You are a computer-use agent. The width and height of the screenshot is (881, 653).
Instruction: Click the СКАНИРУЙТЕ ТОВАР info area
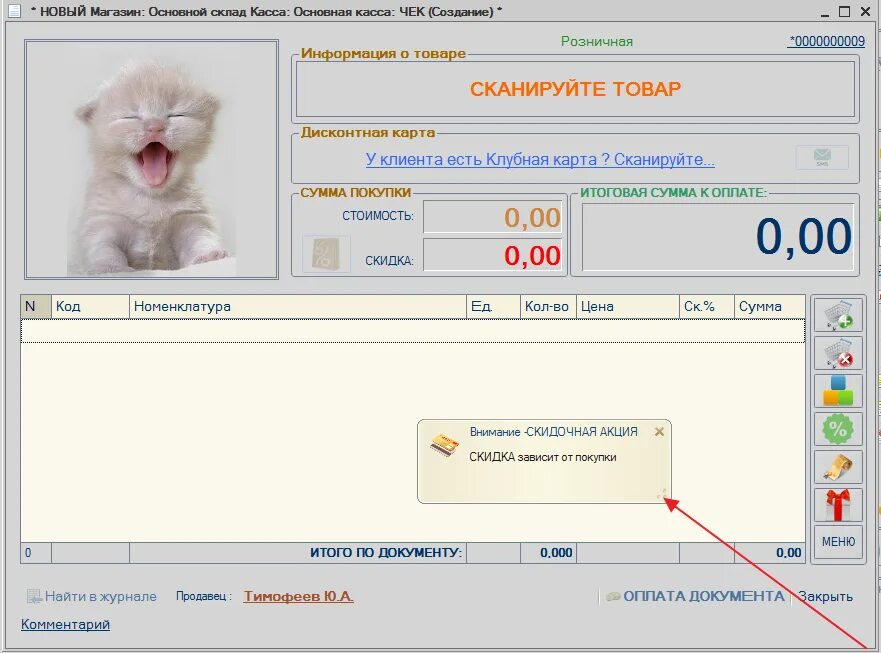tap(575, 89)
